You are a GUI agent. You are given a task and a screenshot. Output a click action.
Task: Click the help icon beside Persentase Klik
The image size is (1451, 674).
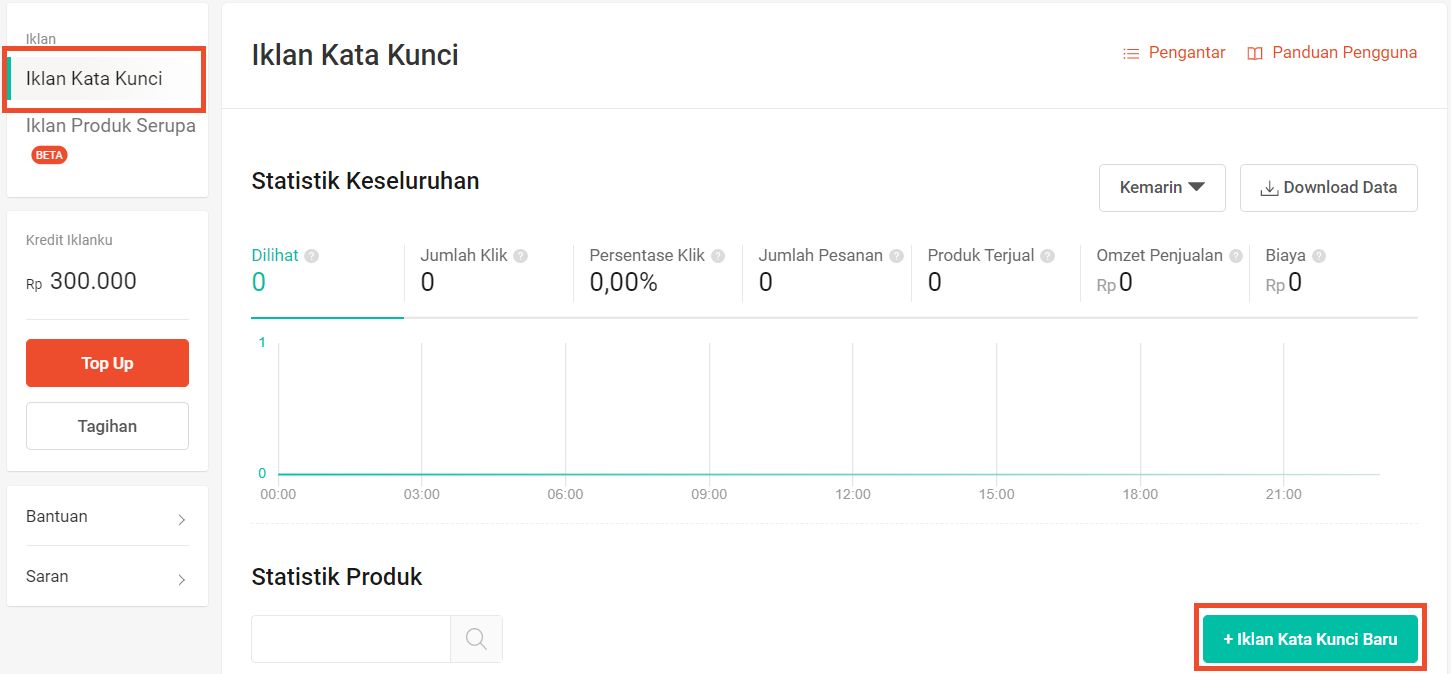click(x=718, y=256)
